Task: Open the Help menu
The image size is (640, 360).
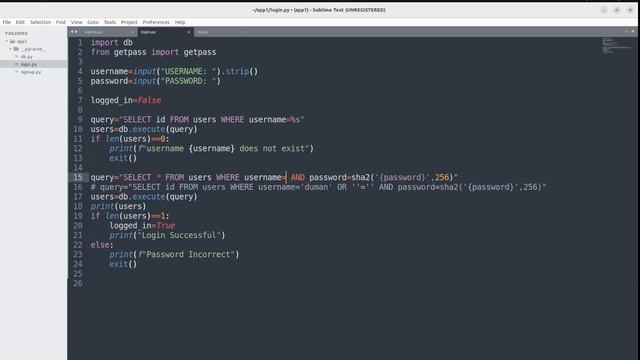Action: pos(180,22)
